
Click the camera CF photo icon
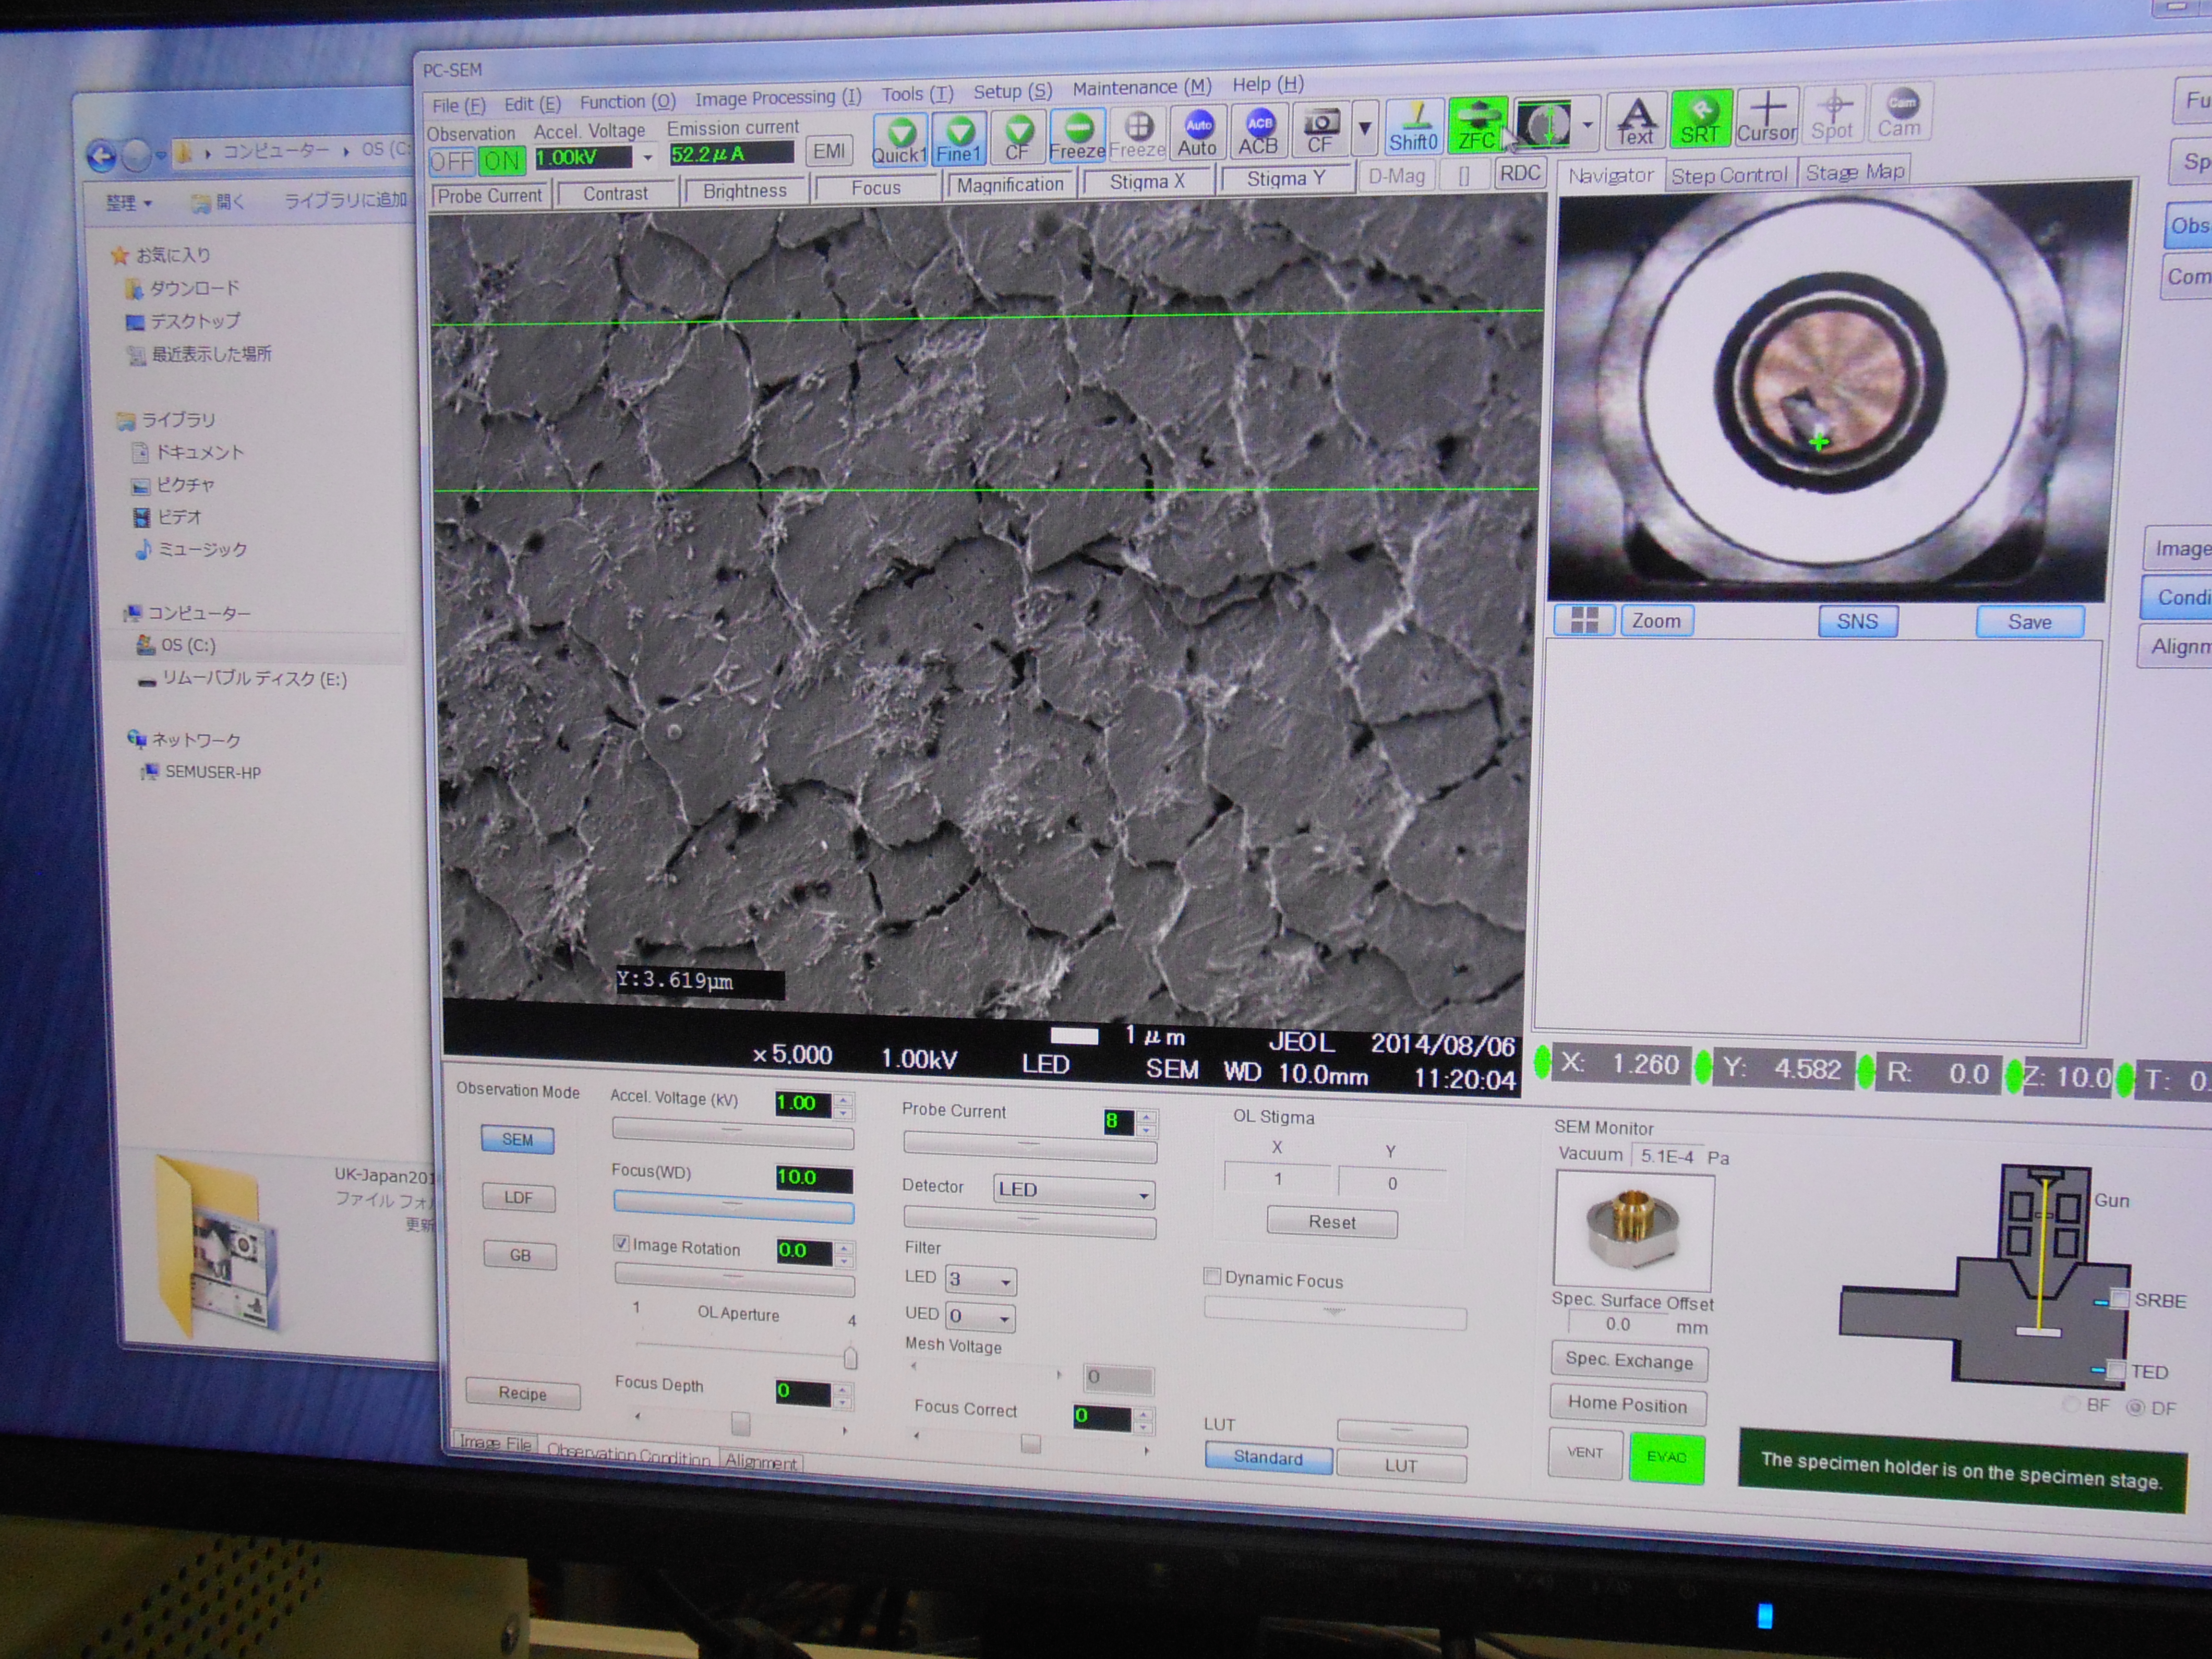click(1320, 130)
